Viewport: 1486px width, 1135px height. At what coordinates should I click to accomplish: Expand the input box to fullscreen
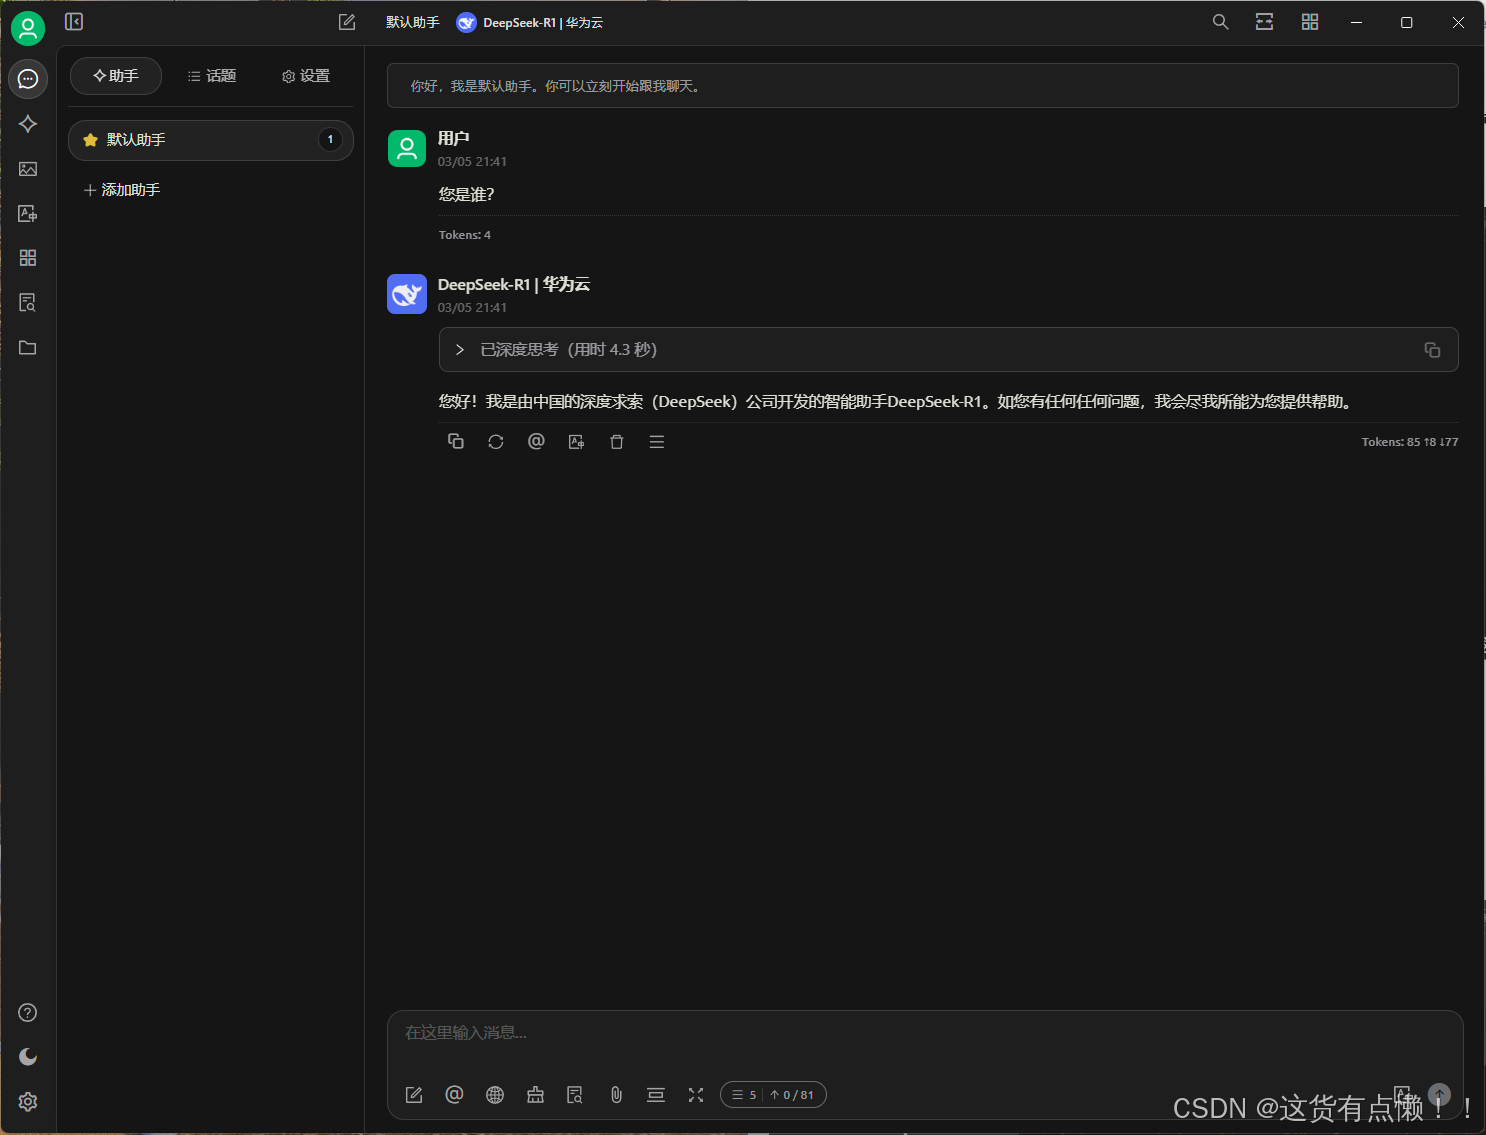click(696, 1095)
